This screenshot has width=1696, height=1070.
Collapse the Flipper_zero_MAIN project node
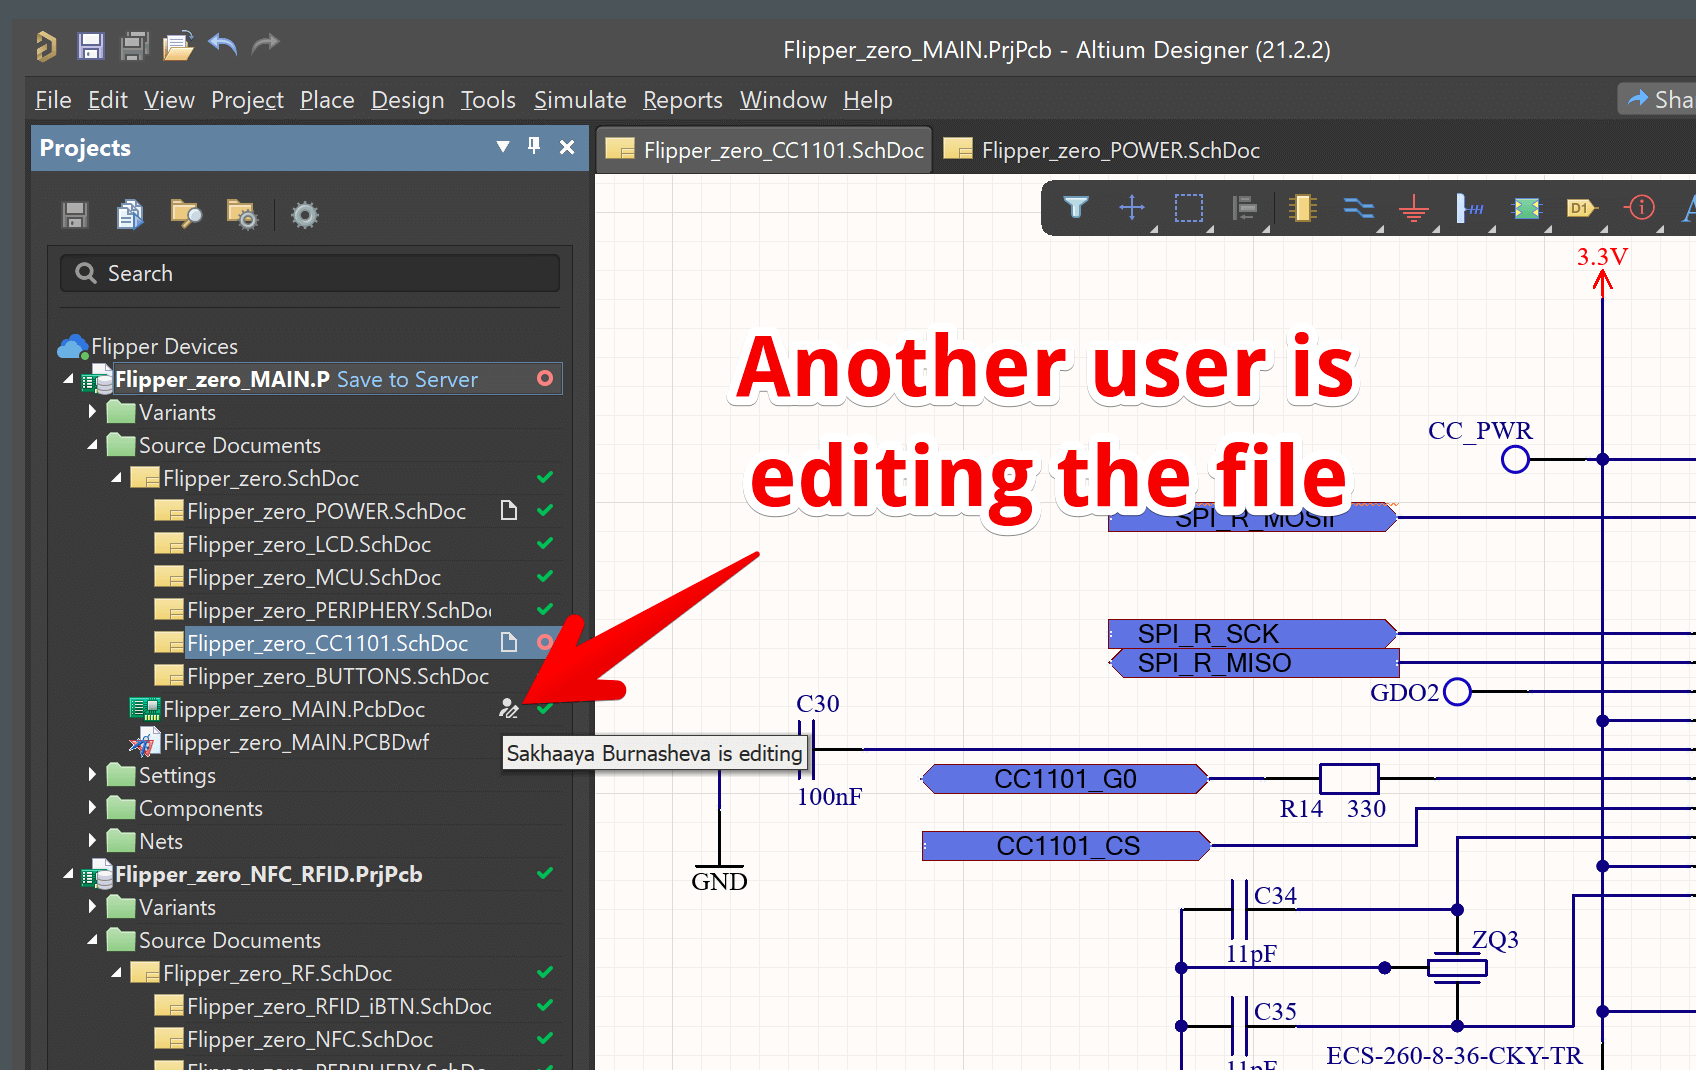click(68, 379)
